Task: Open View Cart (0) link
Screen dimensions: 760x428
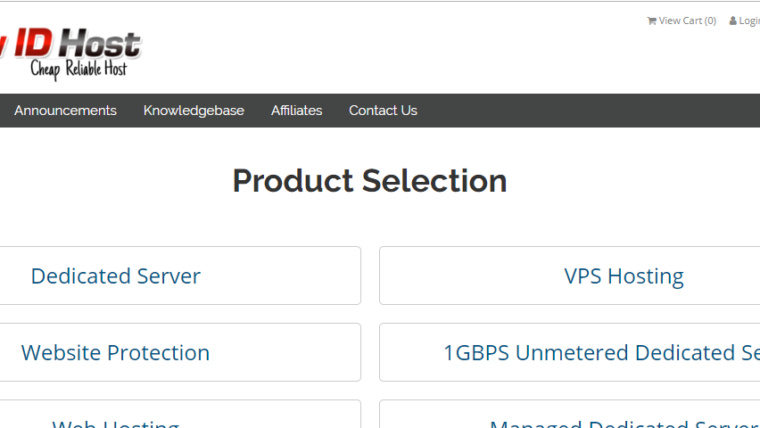Action: point(687,21)
